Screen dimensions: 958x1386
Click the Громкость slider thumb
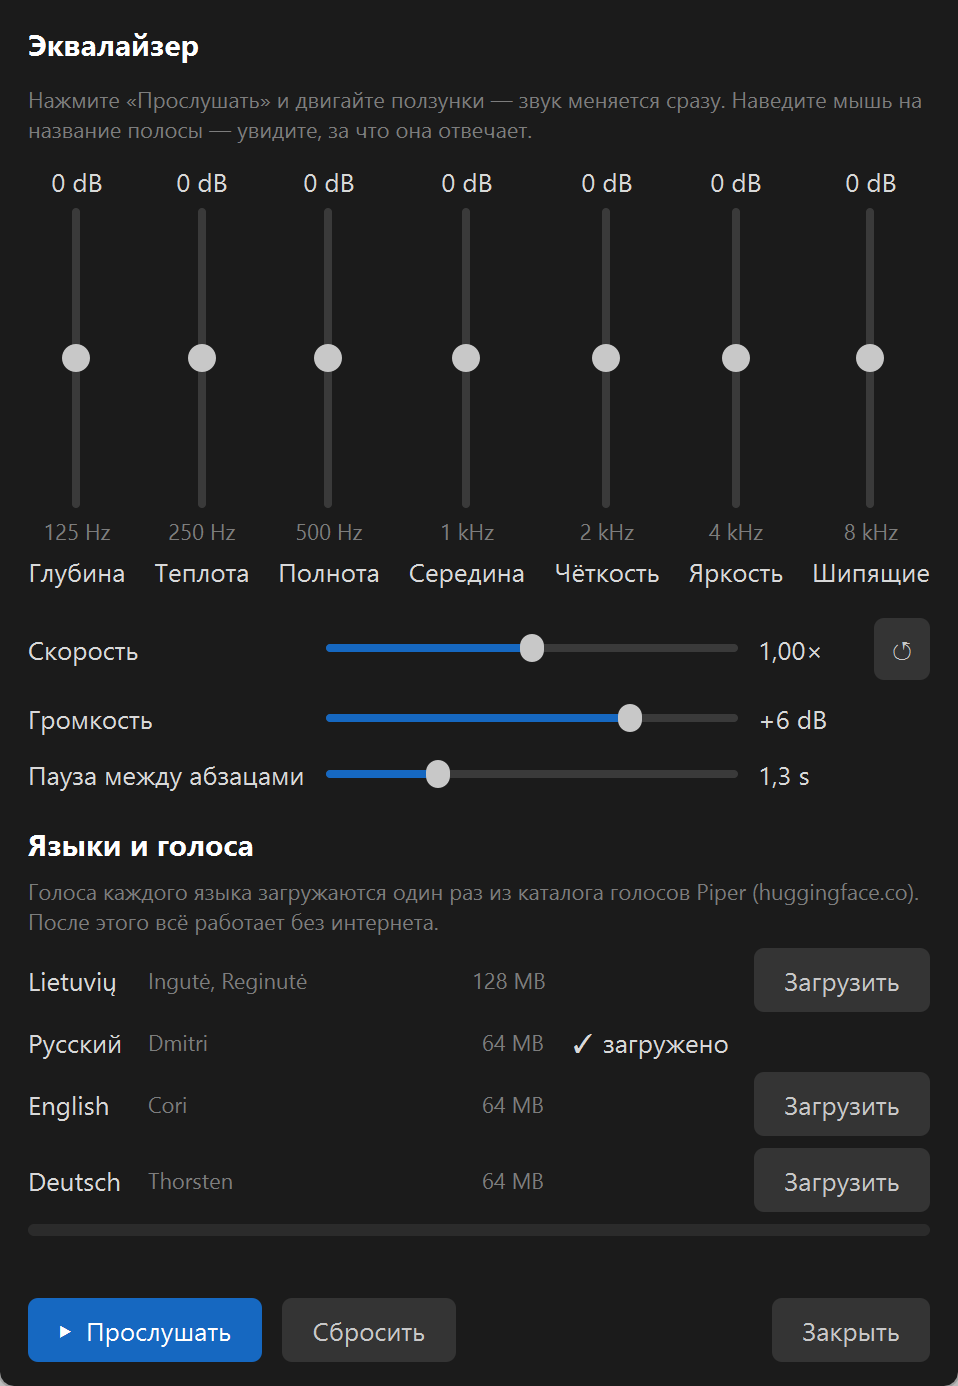pos(630,718)
